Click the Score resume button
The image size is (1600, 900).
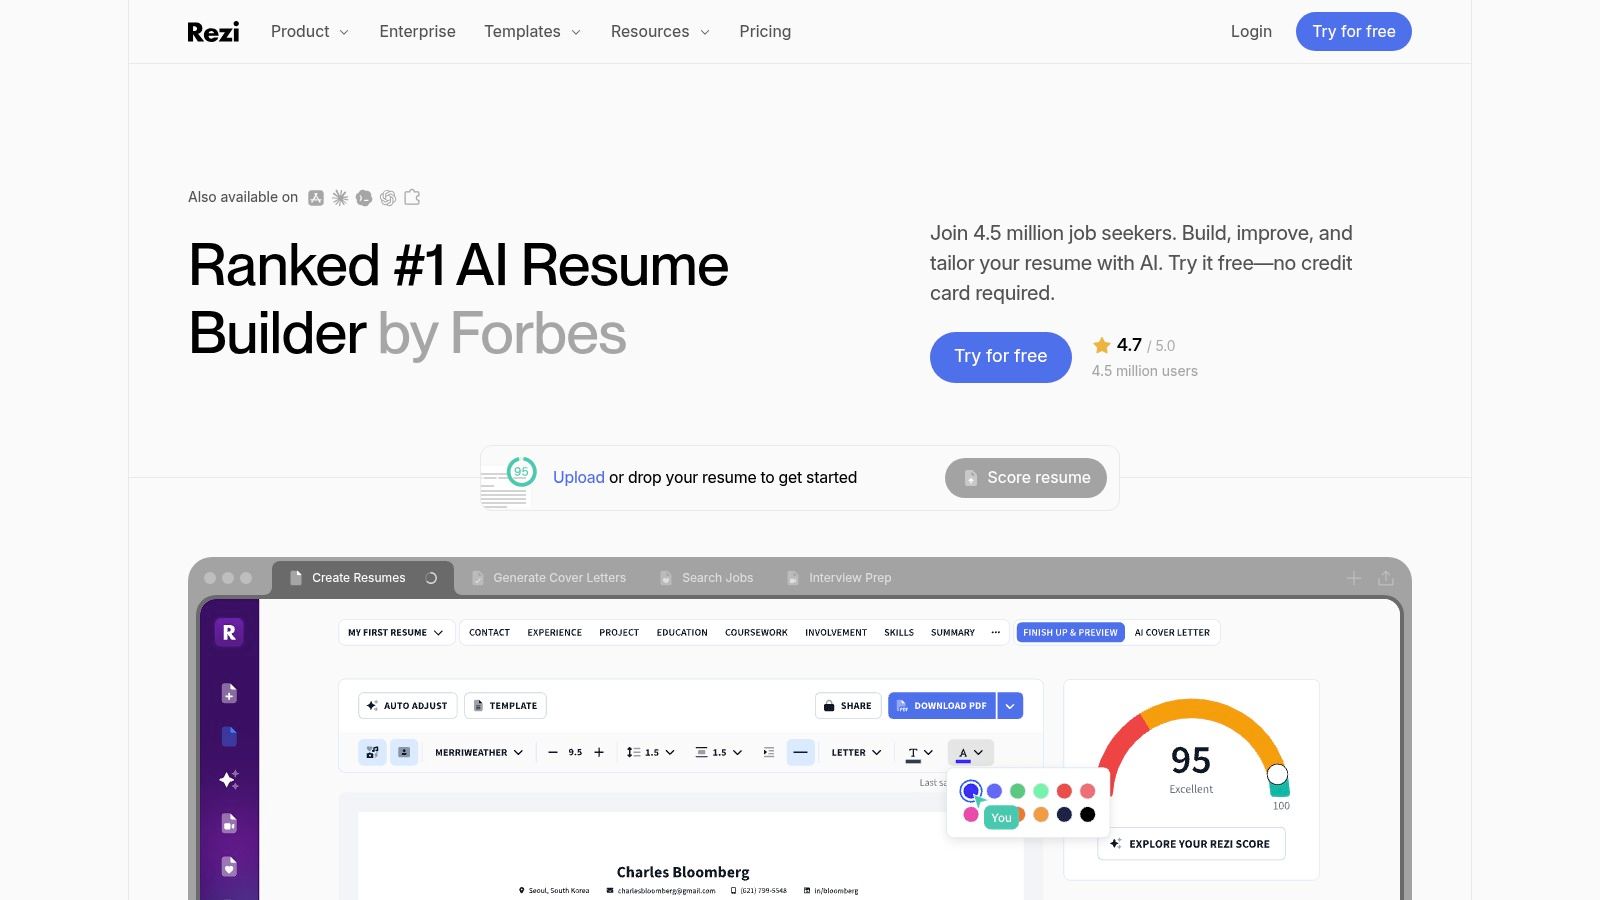1026,478
